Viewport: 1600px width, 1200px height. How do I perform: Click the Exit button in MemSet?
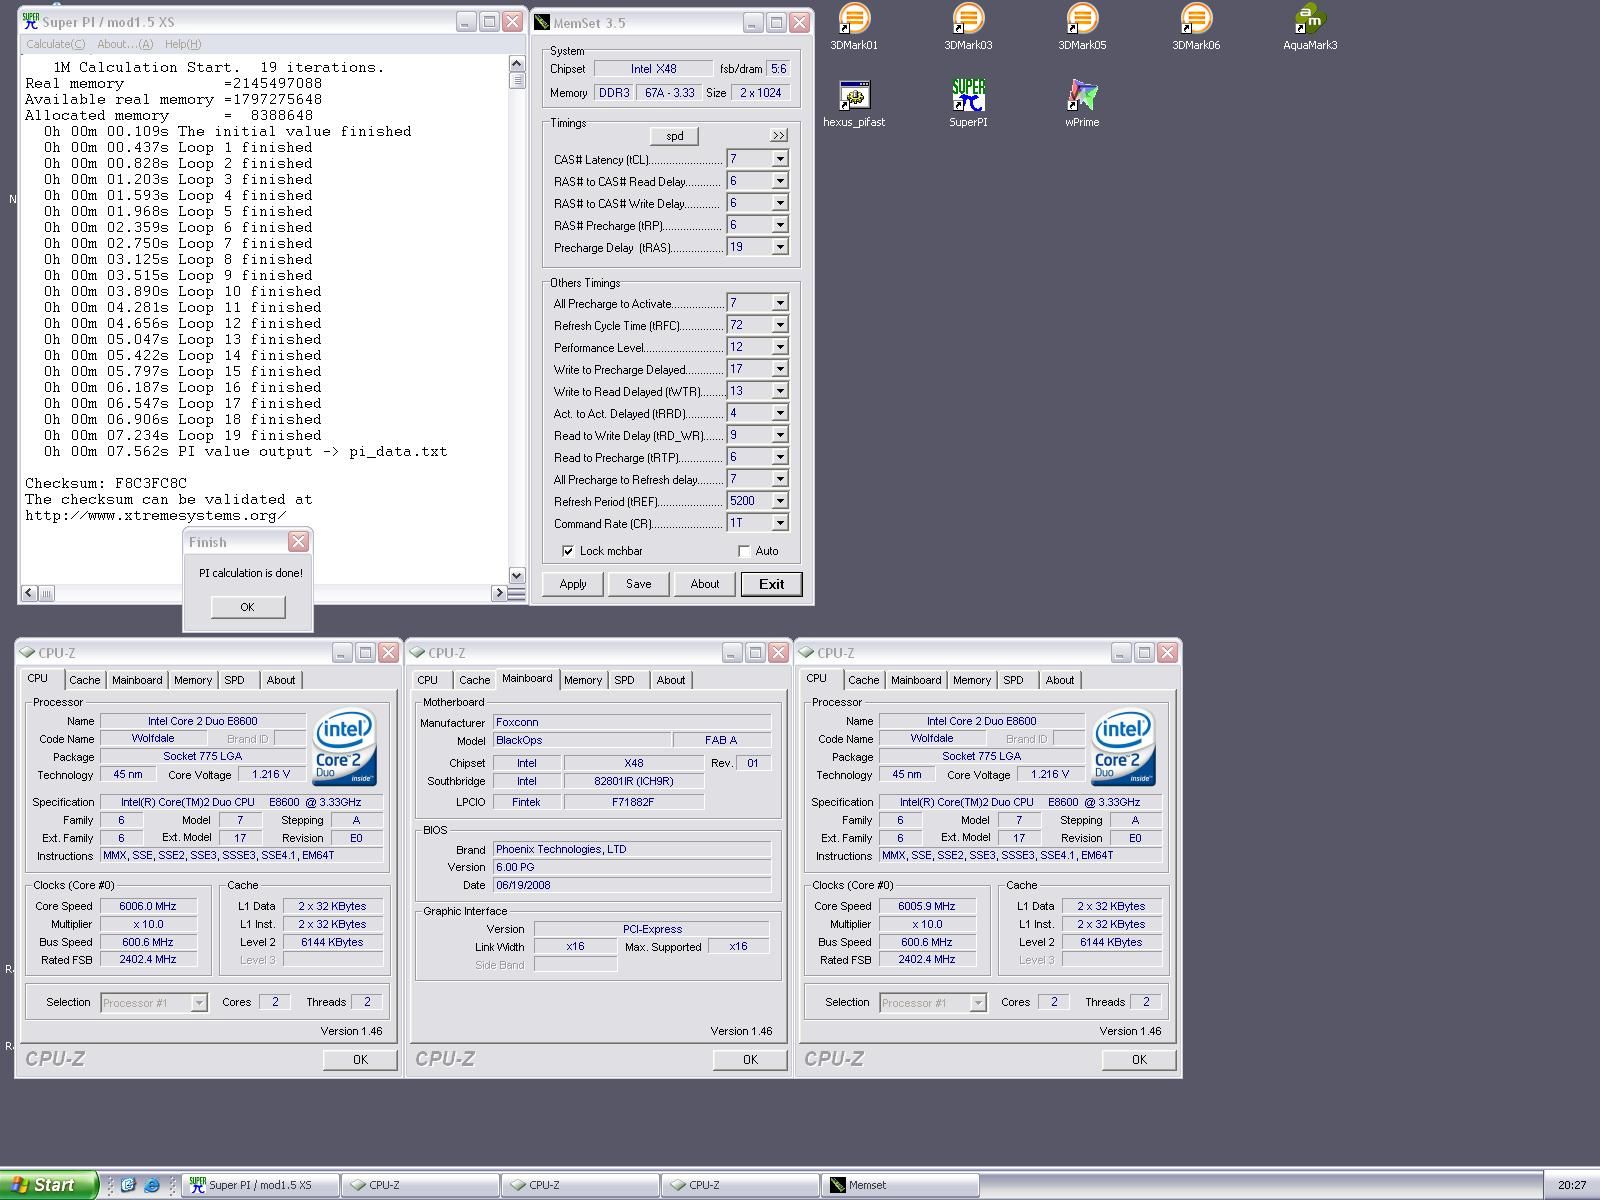click(x=771, y=584)
